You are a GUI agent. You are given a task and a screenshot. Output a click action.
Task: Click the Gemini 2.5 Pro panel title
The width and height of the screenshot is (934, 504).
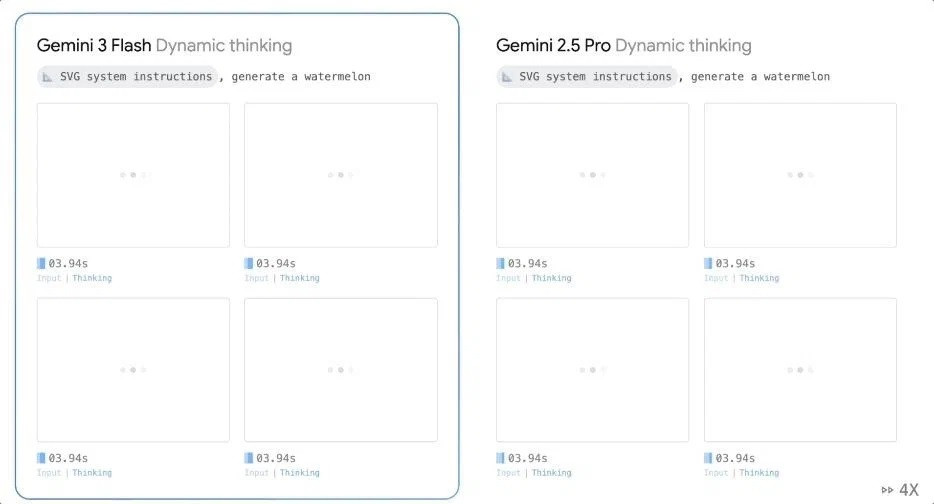553,45
